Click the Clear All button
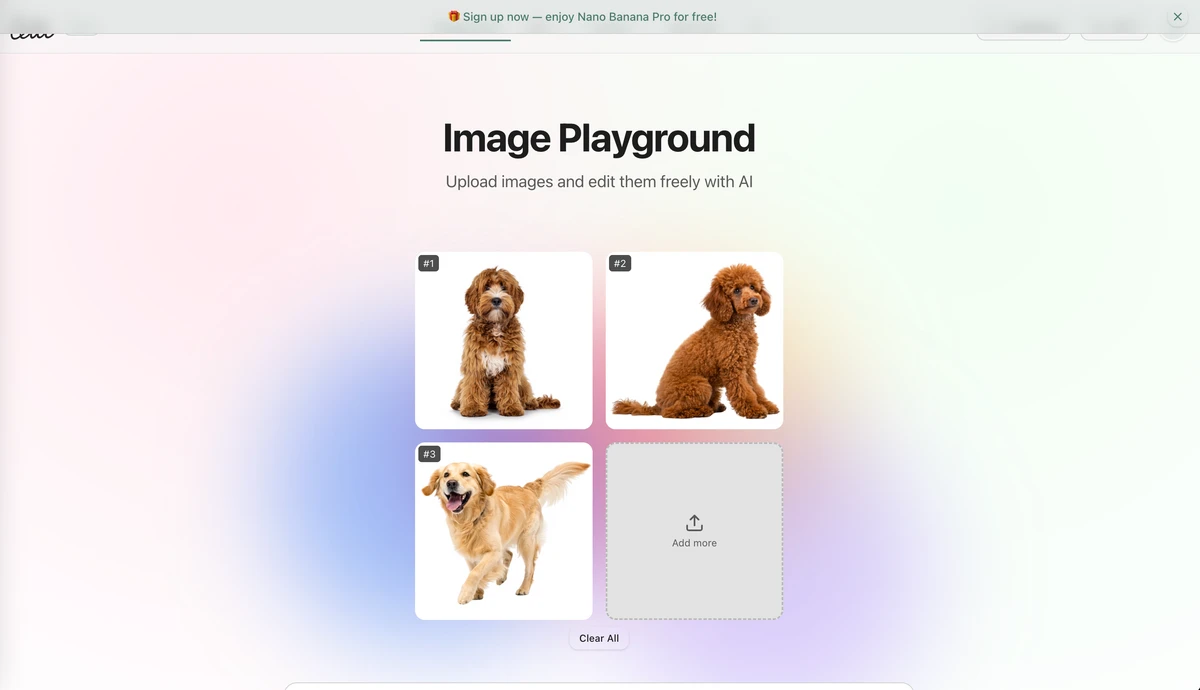This screenshot has height=690, width=1200. [x=599, y=638]
